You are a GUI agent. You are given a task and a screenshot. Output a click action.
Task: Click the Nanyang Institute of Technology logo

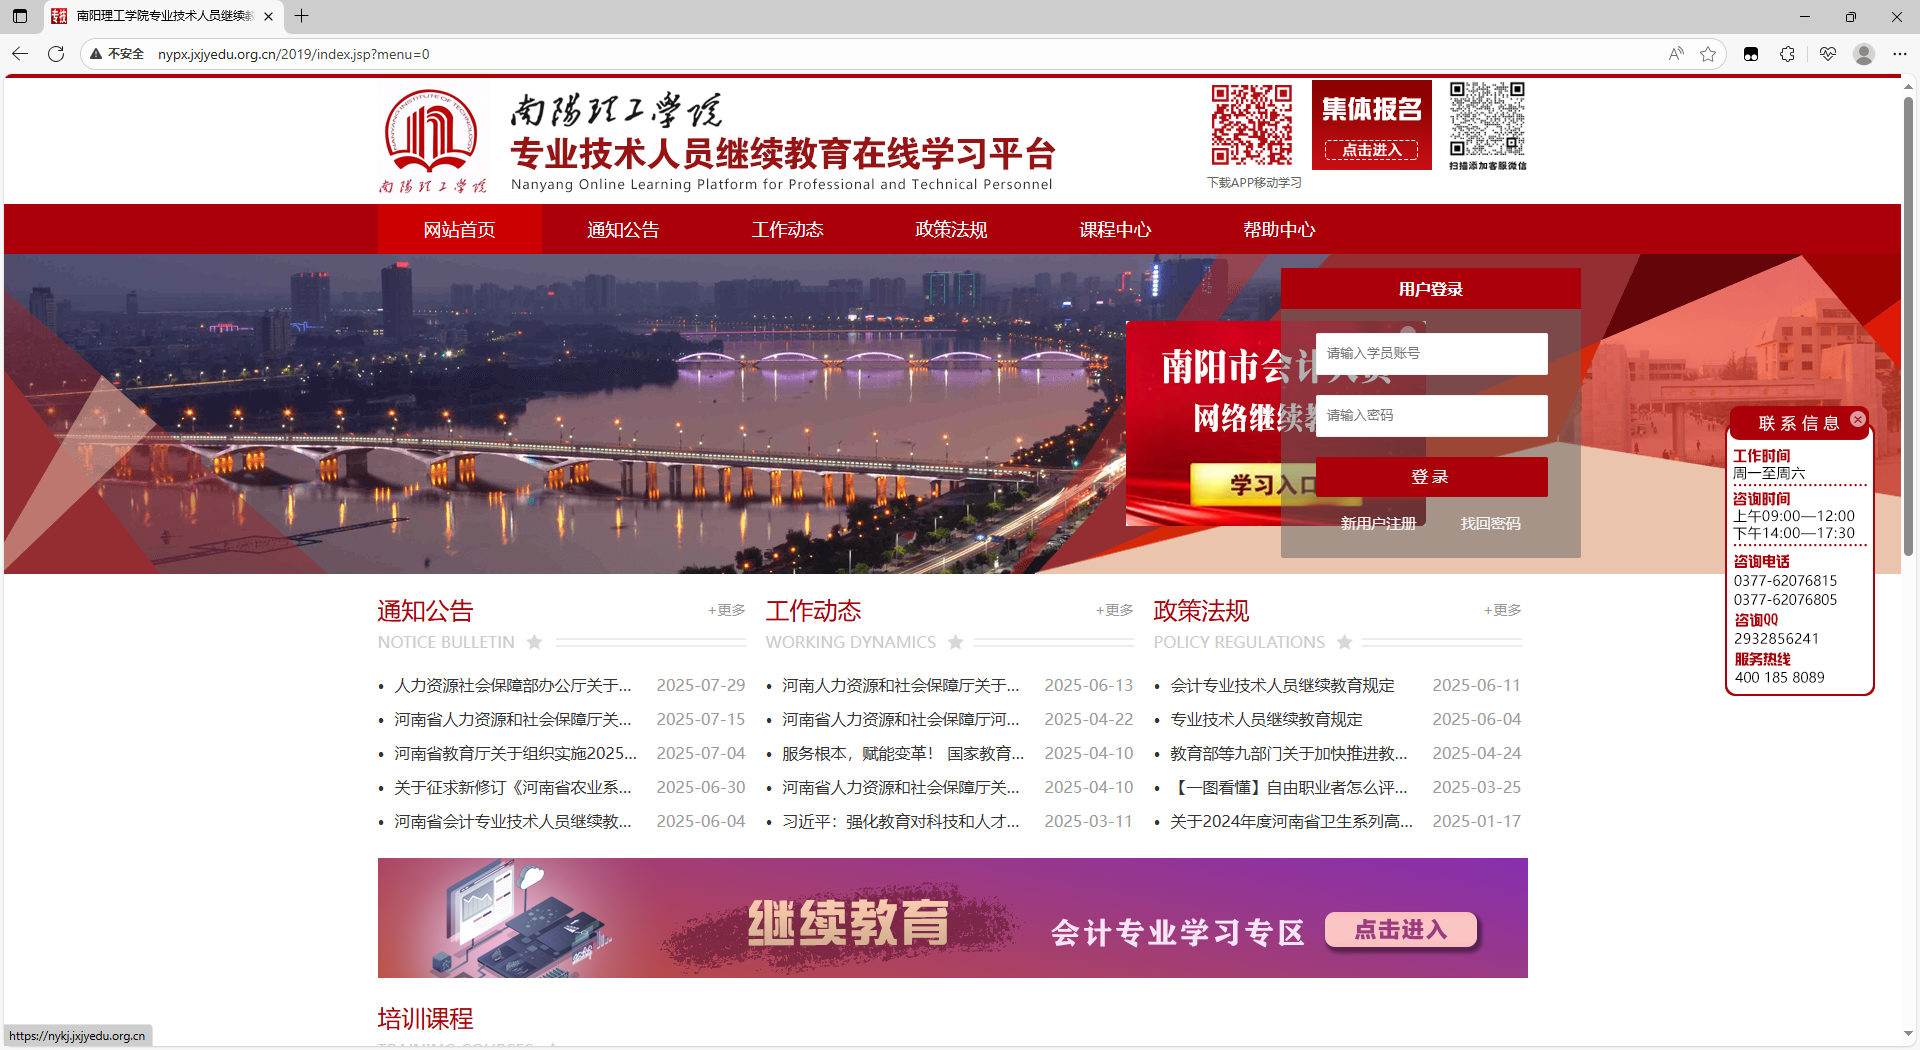tap(432, 141)
